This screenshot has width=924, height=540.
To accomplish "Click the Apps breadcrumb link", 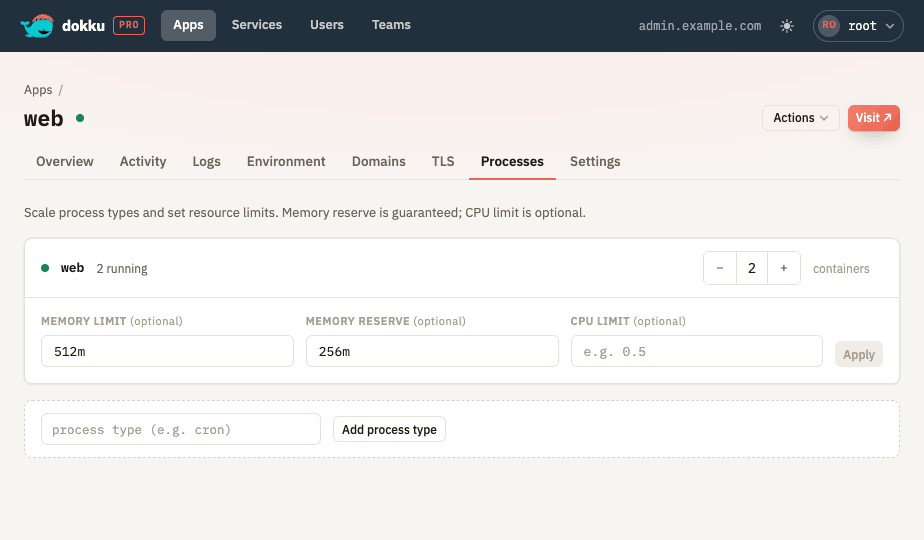I will tap(38, 90).
